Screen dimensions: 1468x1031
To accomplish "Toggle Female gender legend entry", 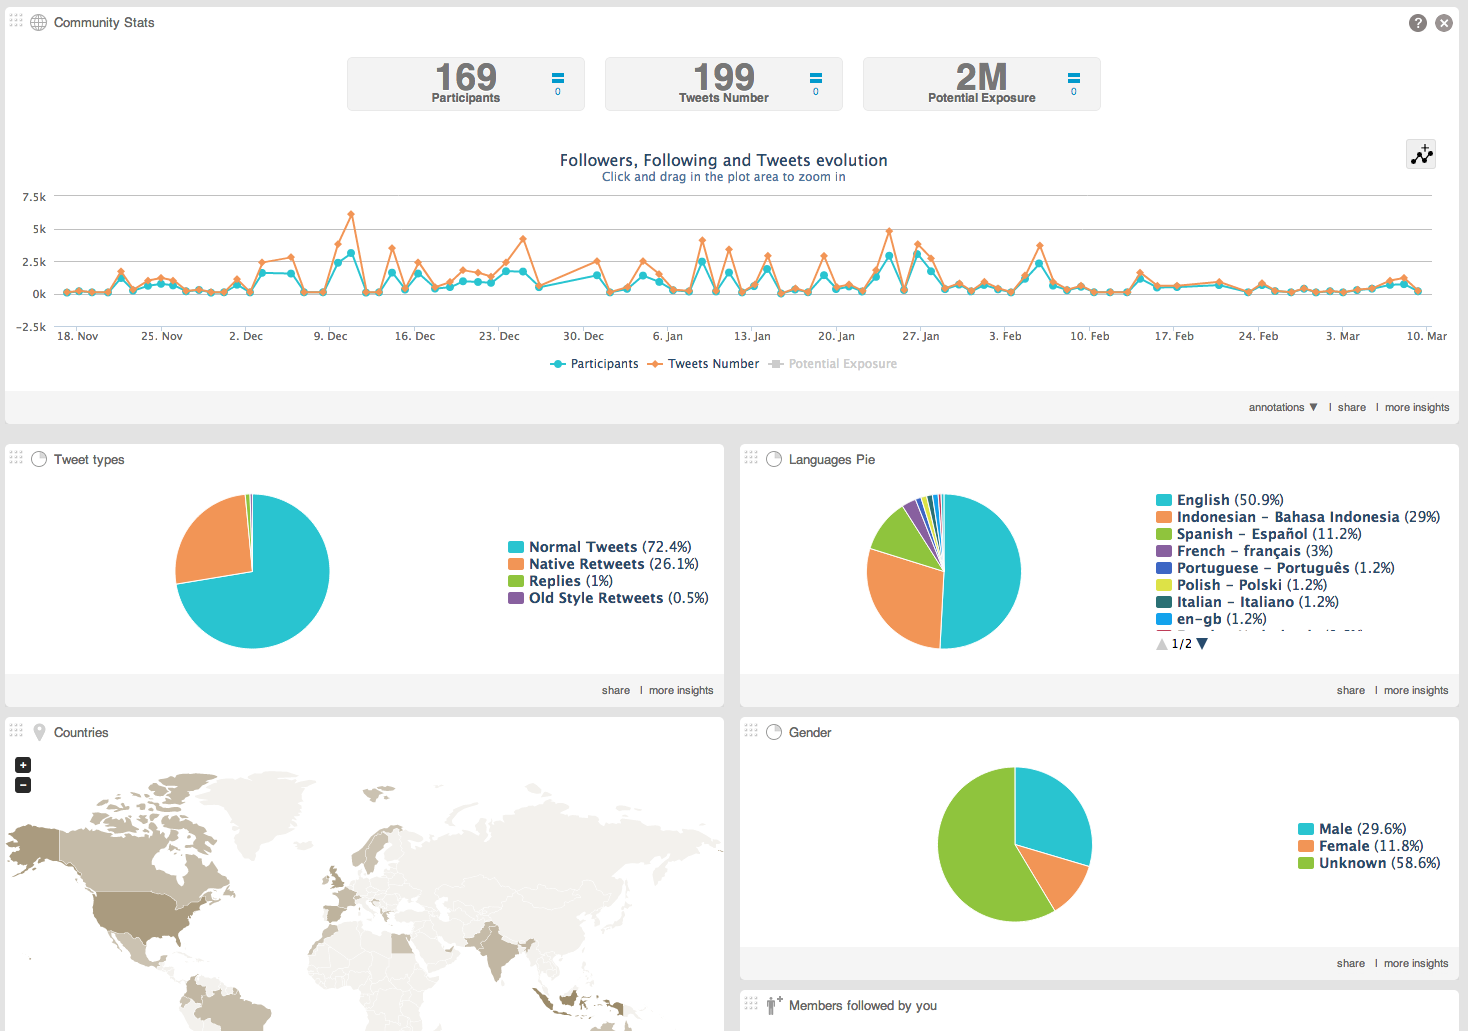I will [1360, 846].
